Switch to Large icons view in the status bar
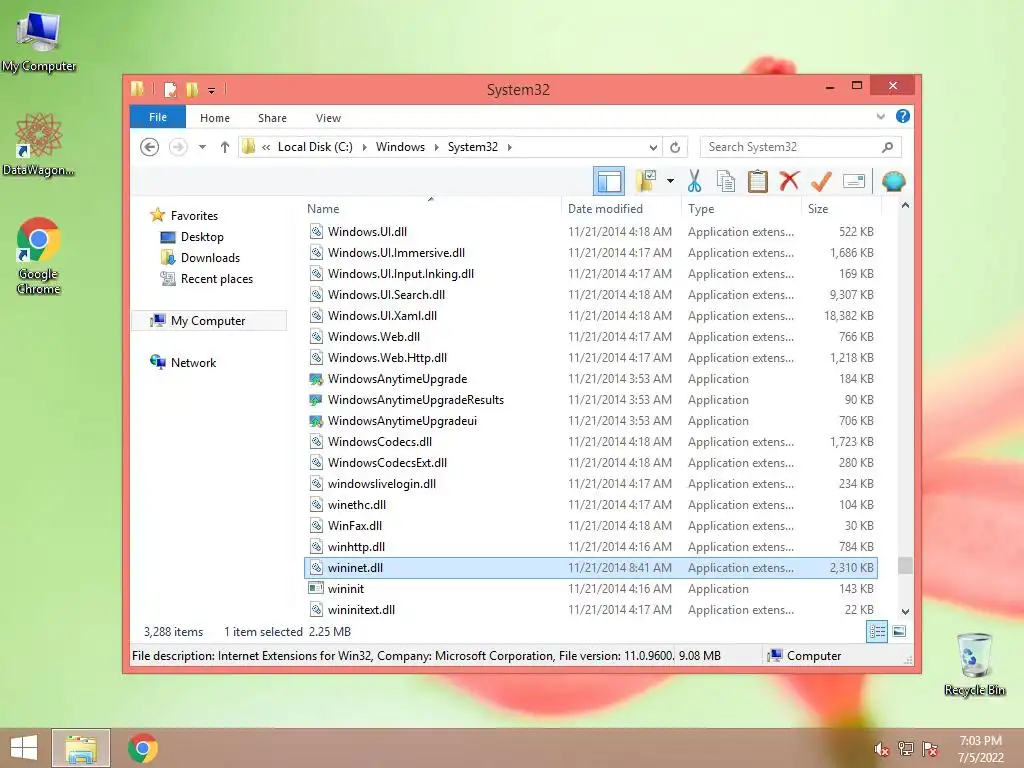Image resolution: width=1024 pixels, height=768 pixels. coord(899,632)
